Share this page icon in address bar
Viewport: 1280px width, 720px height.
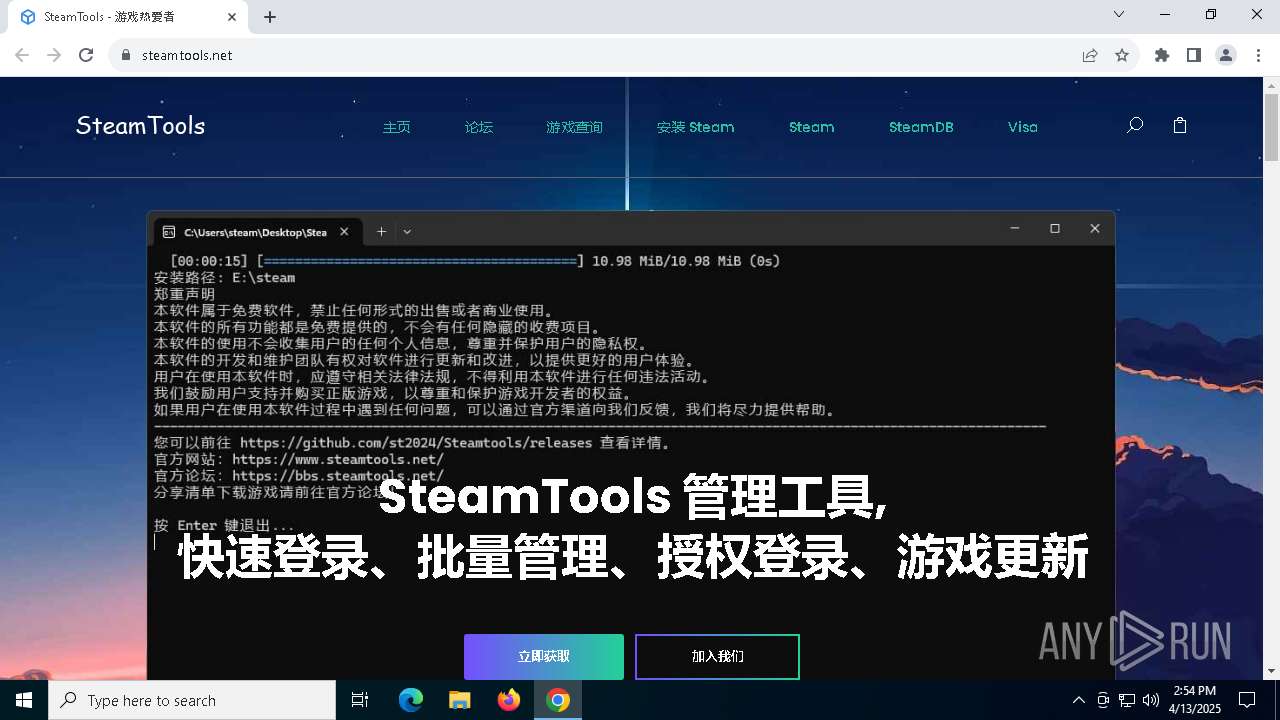pyautogui.click(x=1090, y=55)
